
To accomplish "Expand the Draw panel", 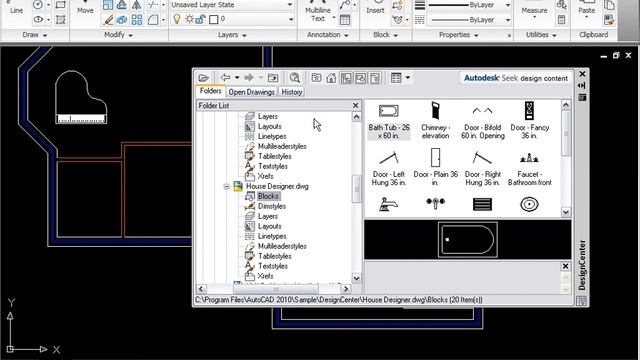I will (x=35, y=35).
